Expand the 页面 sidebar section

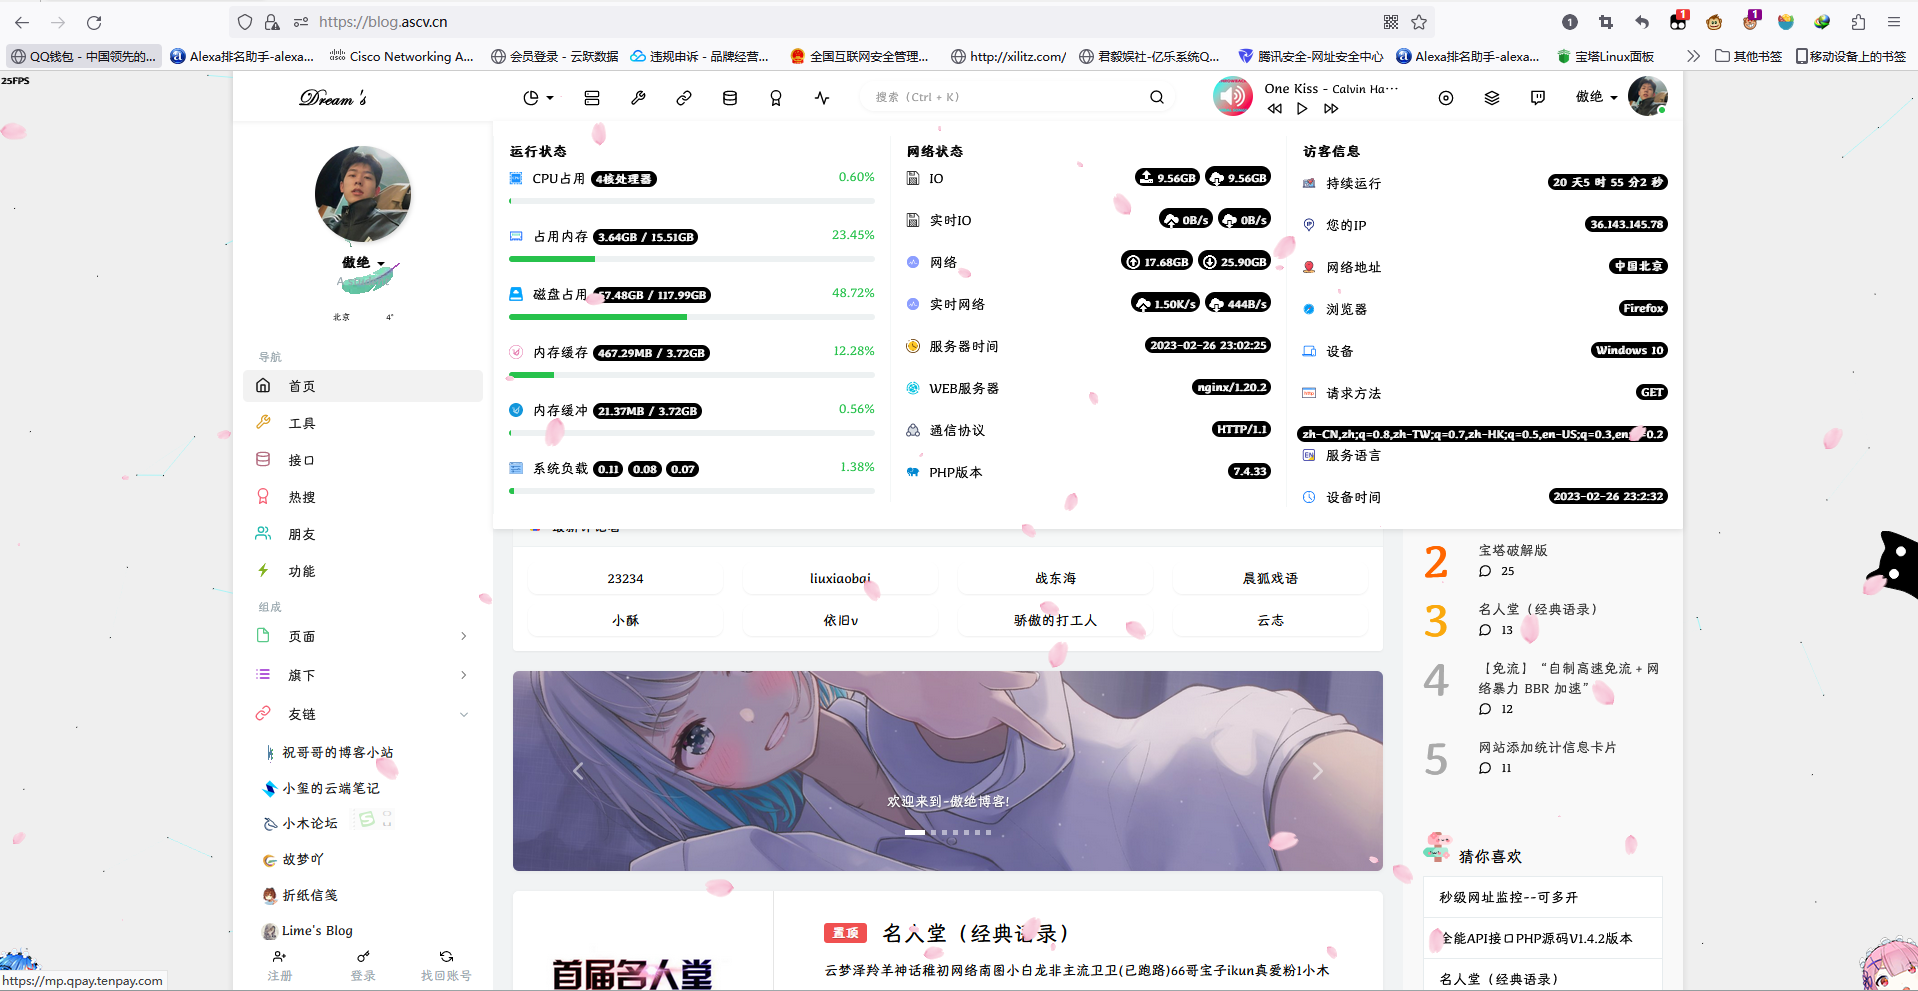point(363,636)
